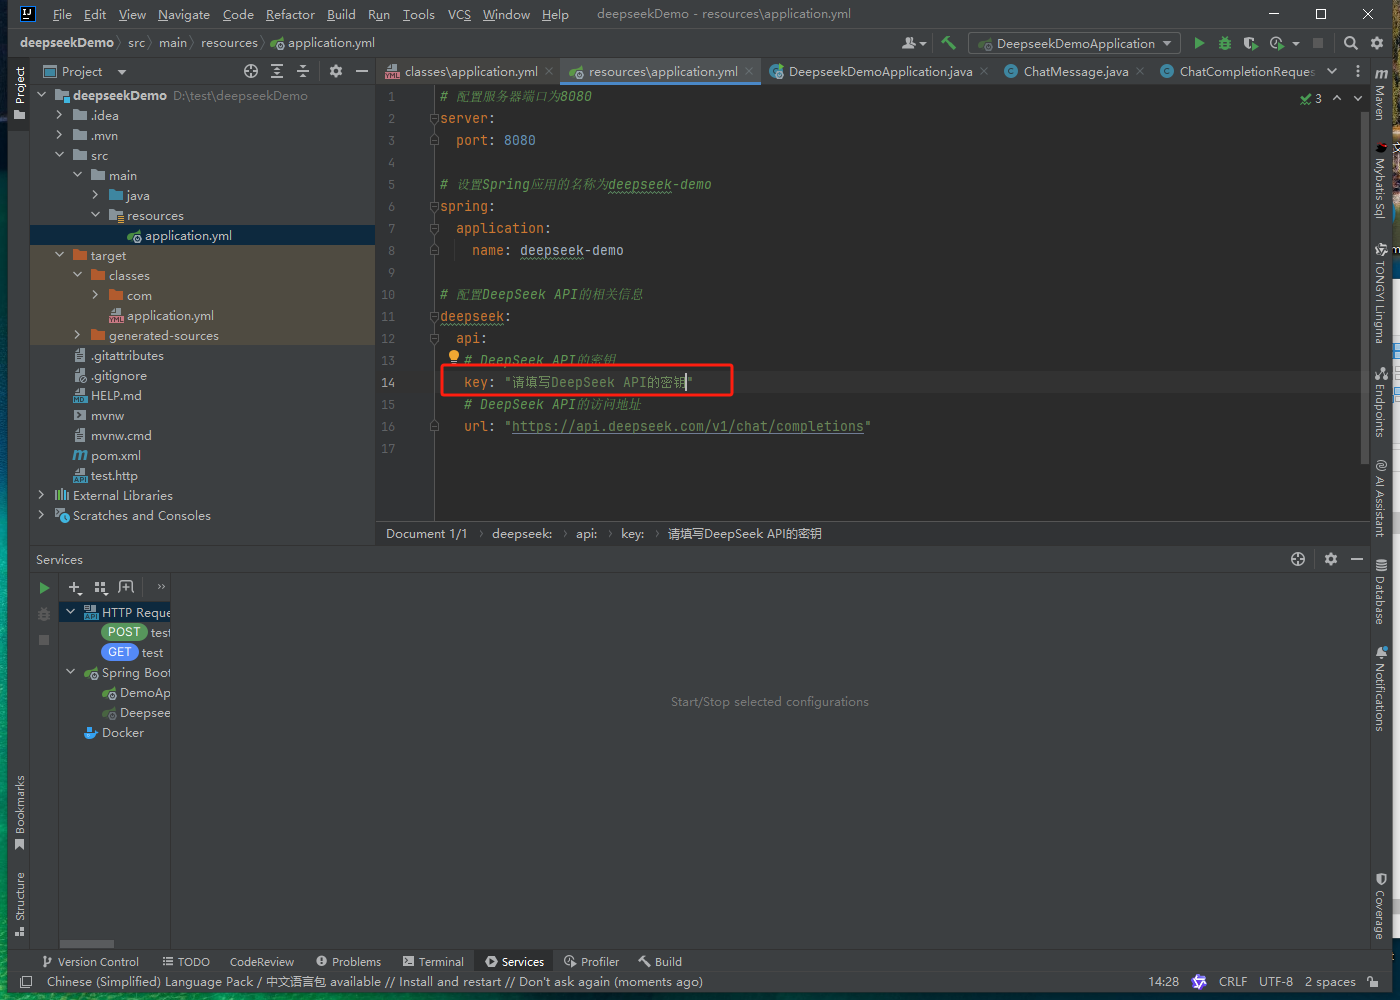Show more Services toolbar actions
This screenshot has width=1400, height=1000.
coord(161,587)
